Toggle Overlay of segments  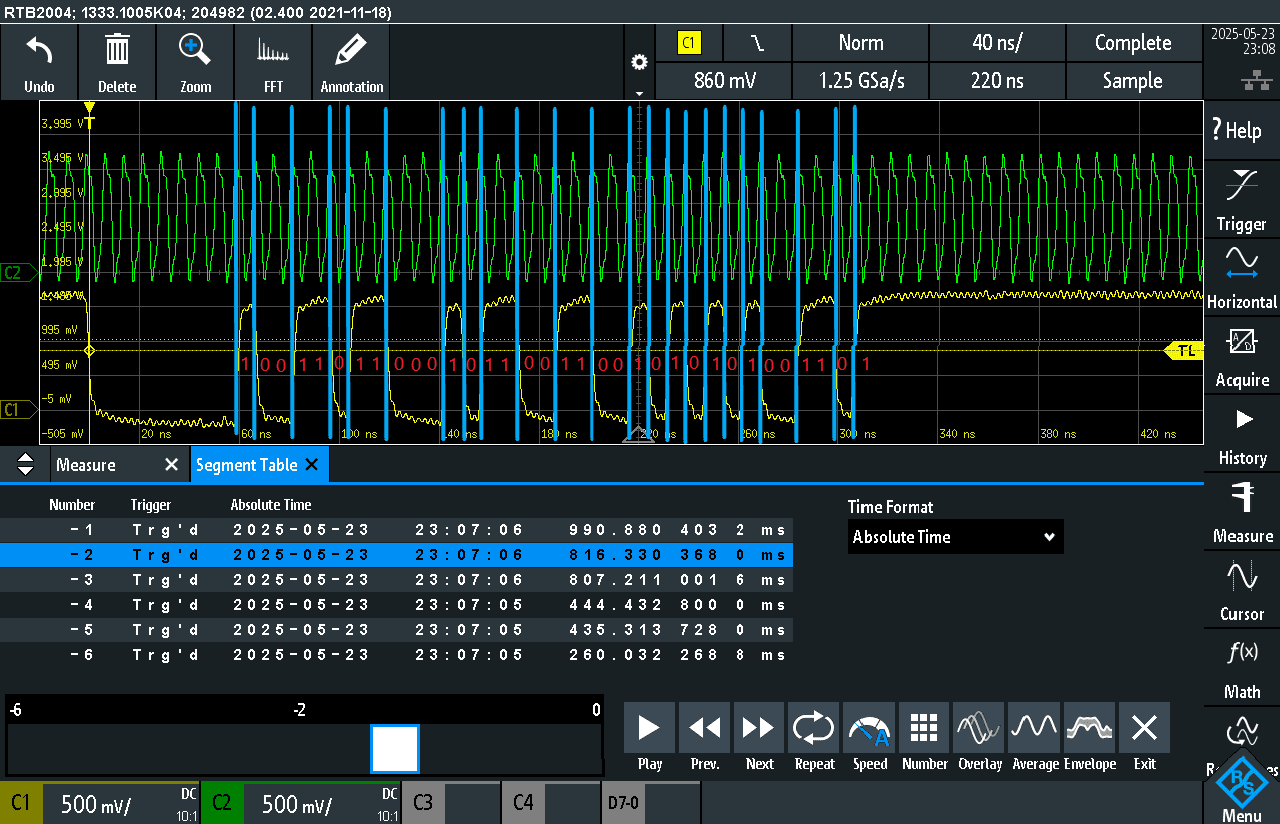(980, 728)
